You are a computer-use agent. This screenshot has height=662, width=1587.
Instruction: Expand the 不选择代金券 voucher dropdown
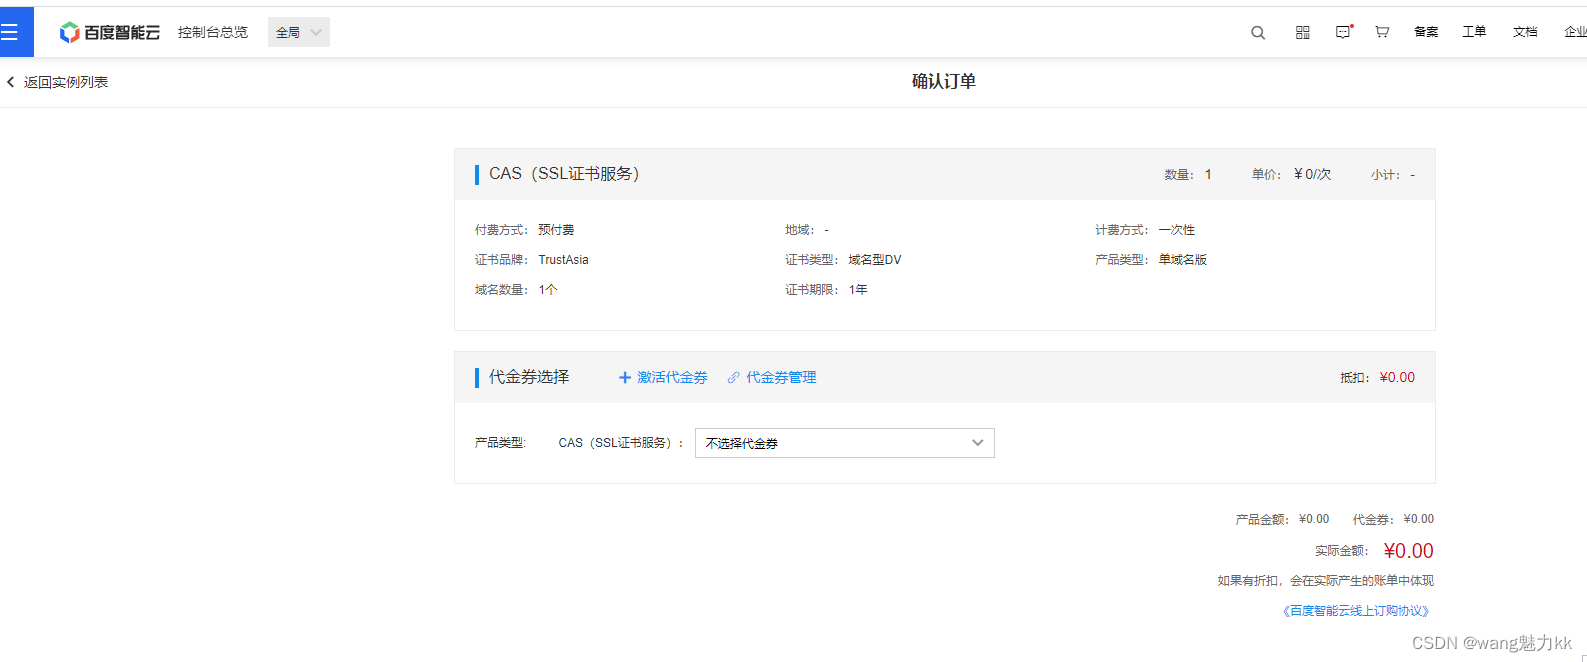(x=845, y=443)
